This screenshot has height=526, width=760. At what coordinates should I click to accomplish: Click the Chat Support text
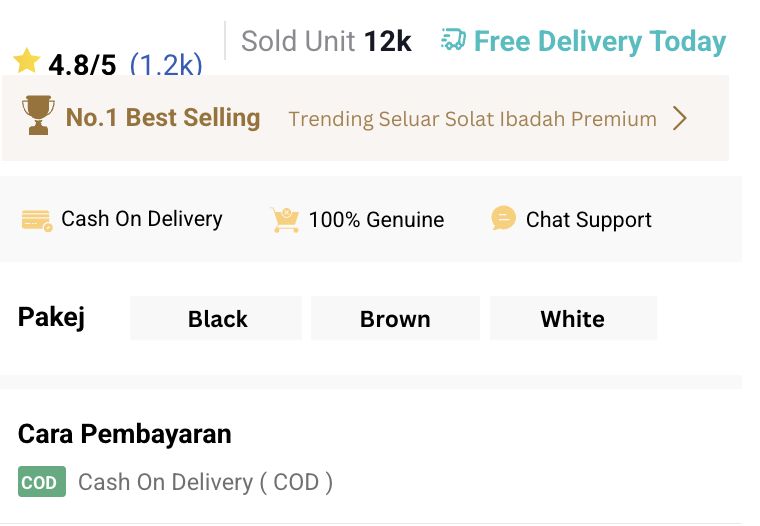[588, 220]
